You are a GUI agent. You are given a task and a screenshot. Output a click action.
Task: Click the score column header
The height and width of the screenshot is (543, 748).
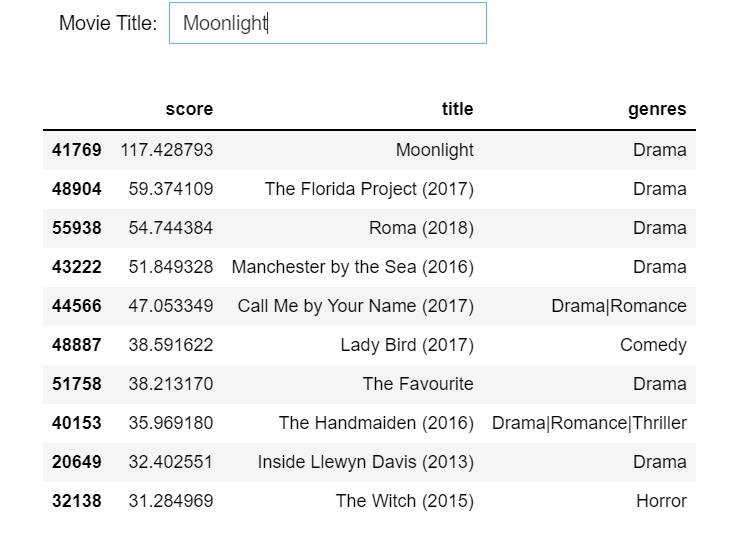click(189, 109)
